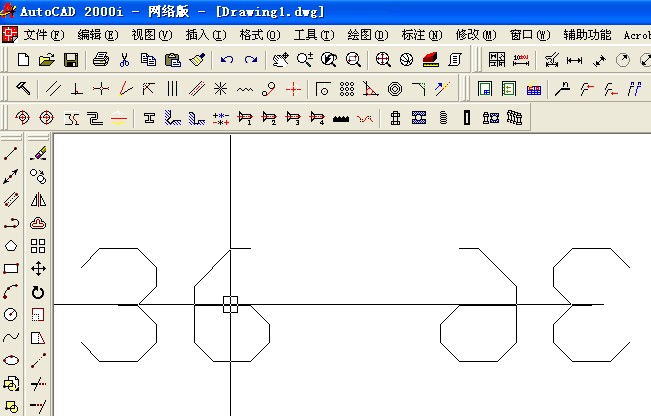Screen dimensions: 651x416
Task: Click the linear dimension icon in top-right toolbar
Action: (x=575, y=61)
